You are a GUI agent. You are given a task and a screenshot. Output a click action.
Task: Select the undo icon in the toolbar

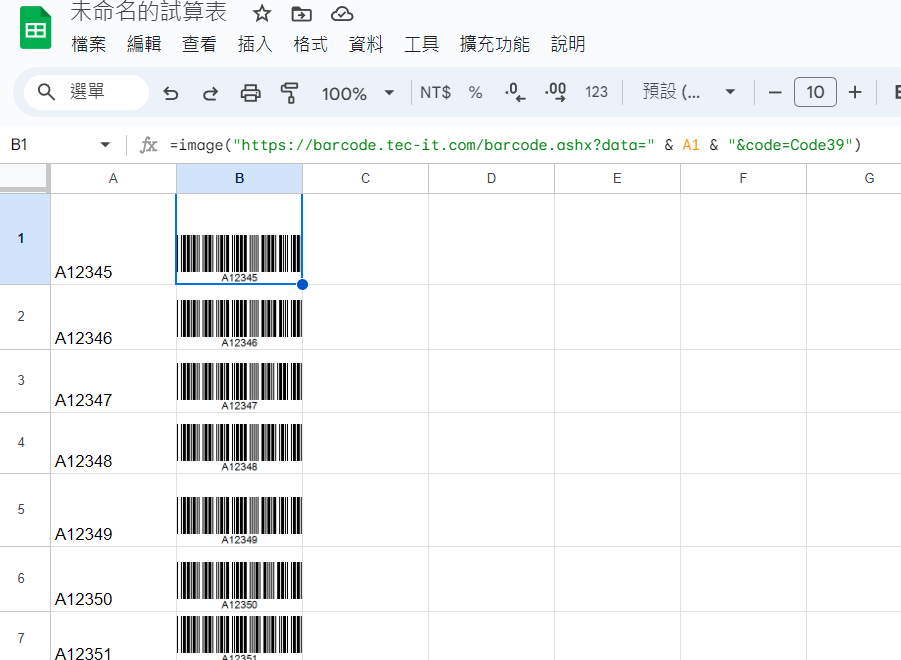tap(170, 92)
